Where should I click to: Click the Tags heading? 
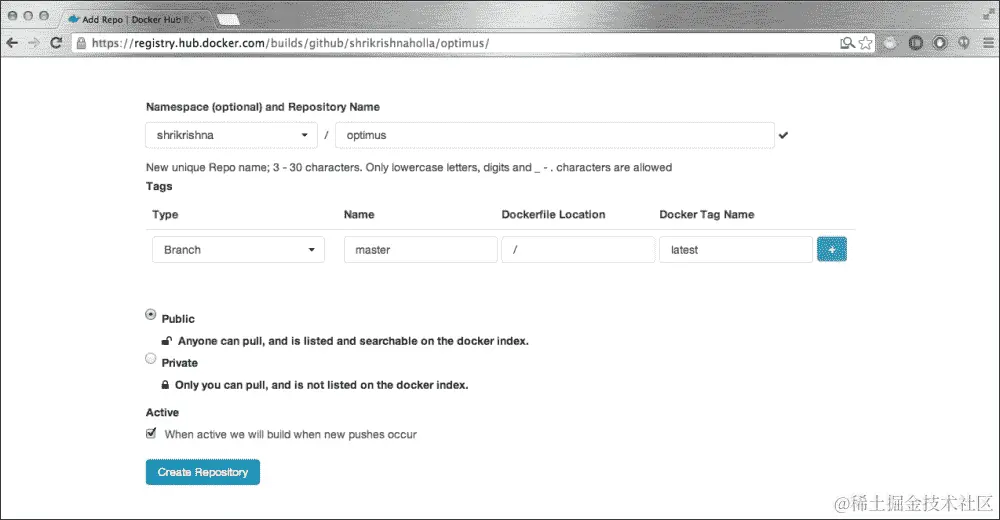[159, 186]
